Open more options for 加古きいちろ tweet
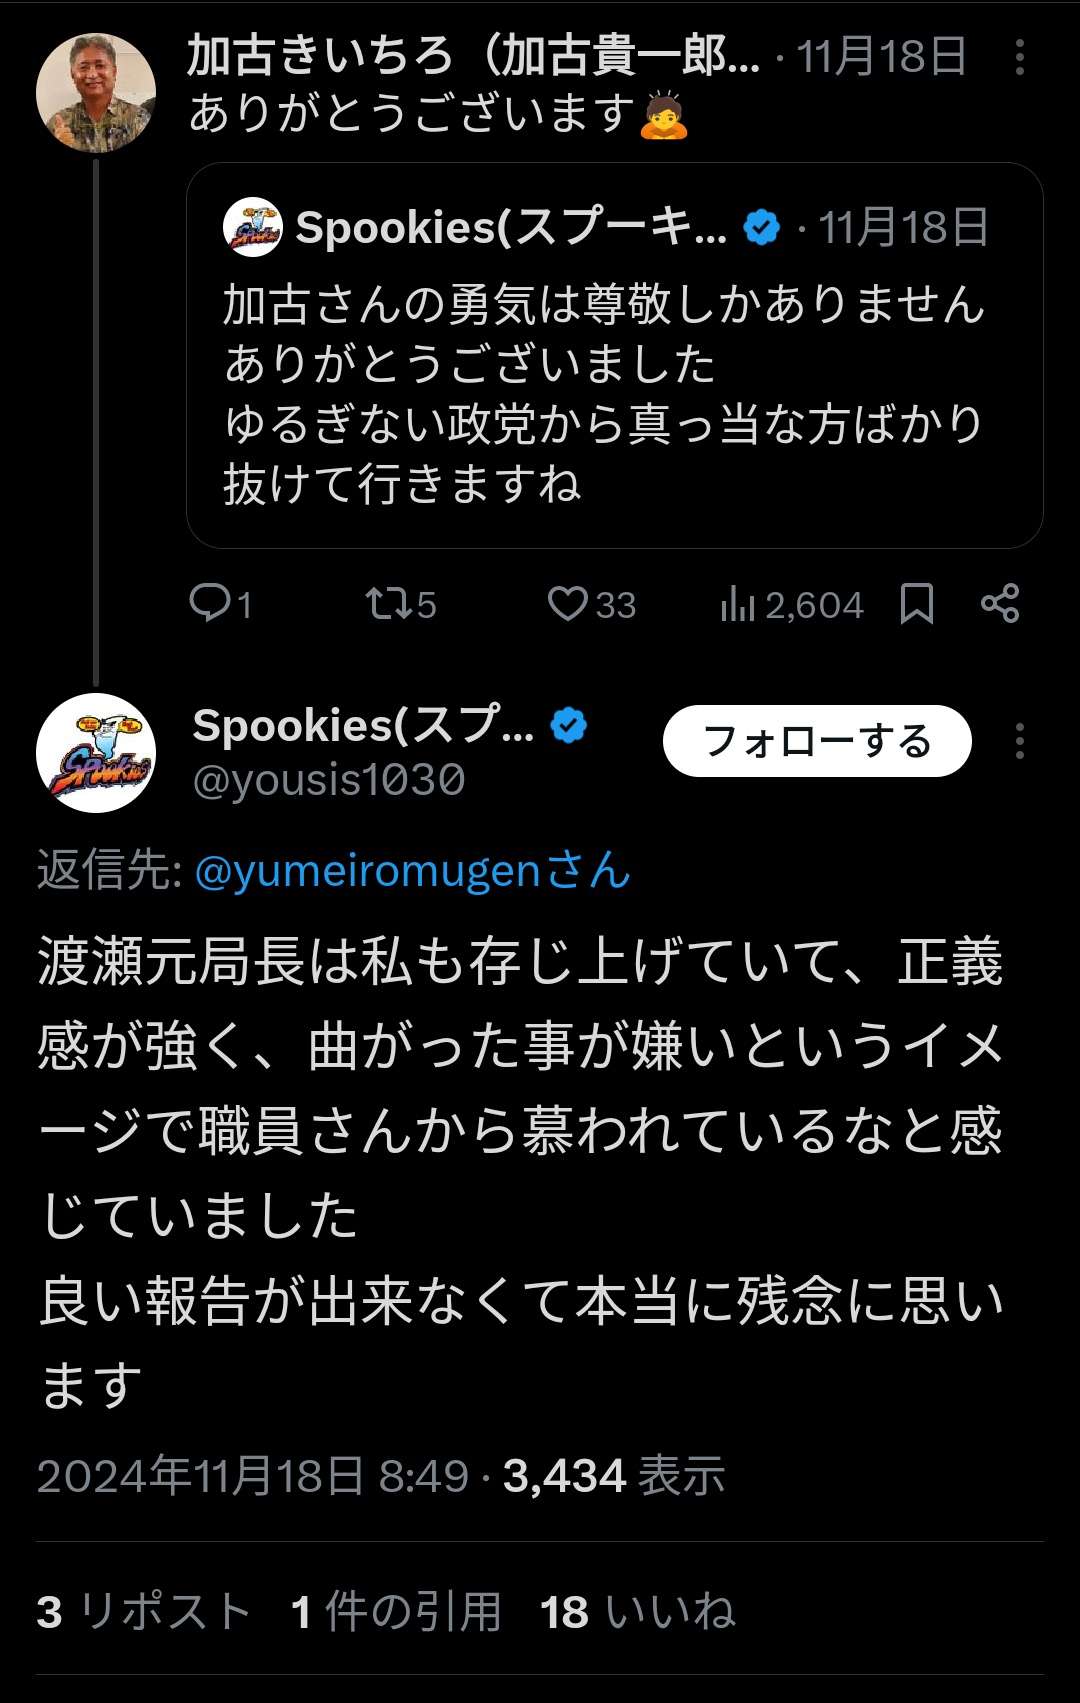 (x=1019, y=58)
